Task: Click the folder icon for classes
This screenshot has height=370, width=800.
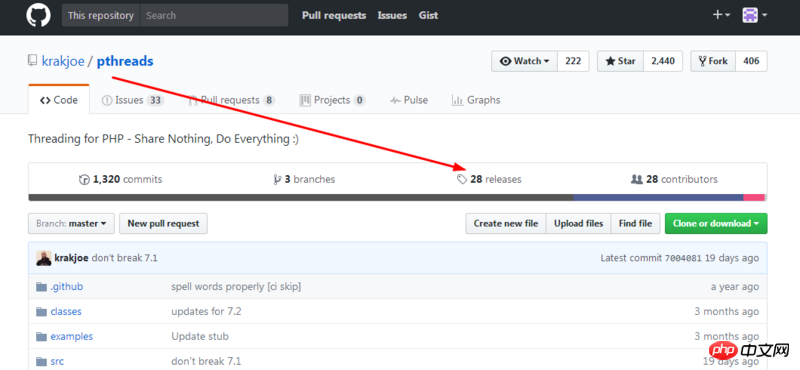Action: click(x=41, y=311)
